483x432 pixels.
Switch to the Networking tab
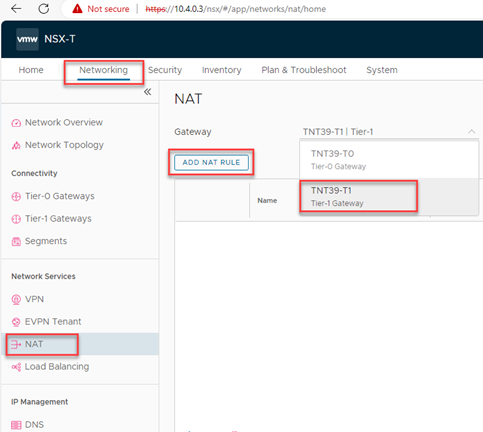[104, 70]
